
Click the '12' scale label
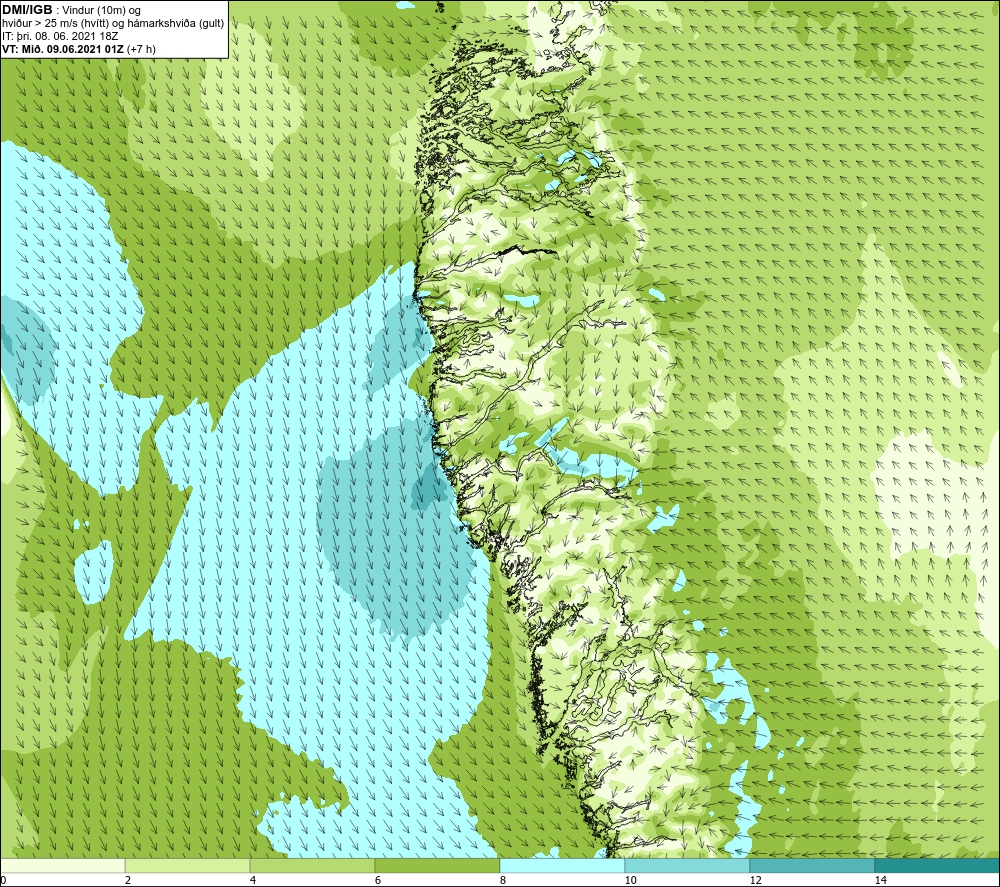[756, 880]
